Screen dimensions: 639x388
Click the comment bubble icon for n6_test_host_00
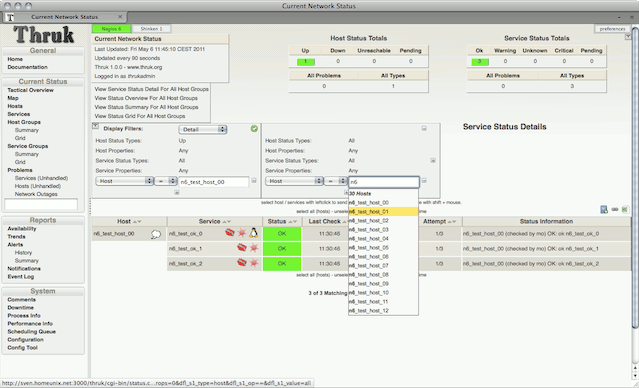pos(156,234)
